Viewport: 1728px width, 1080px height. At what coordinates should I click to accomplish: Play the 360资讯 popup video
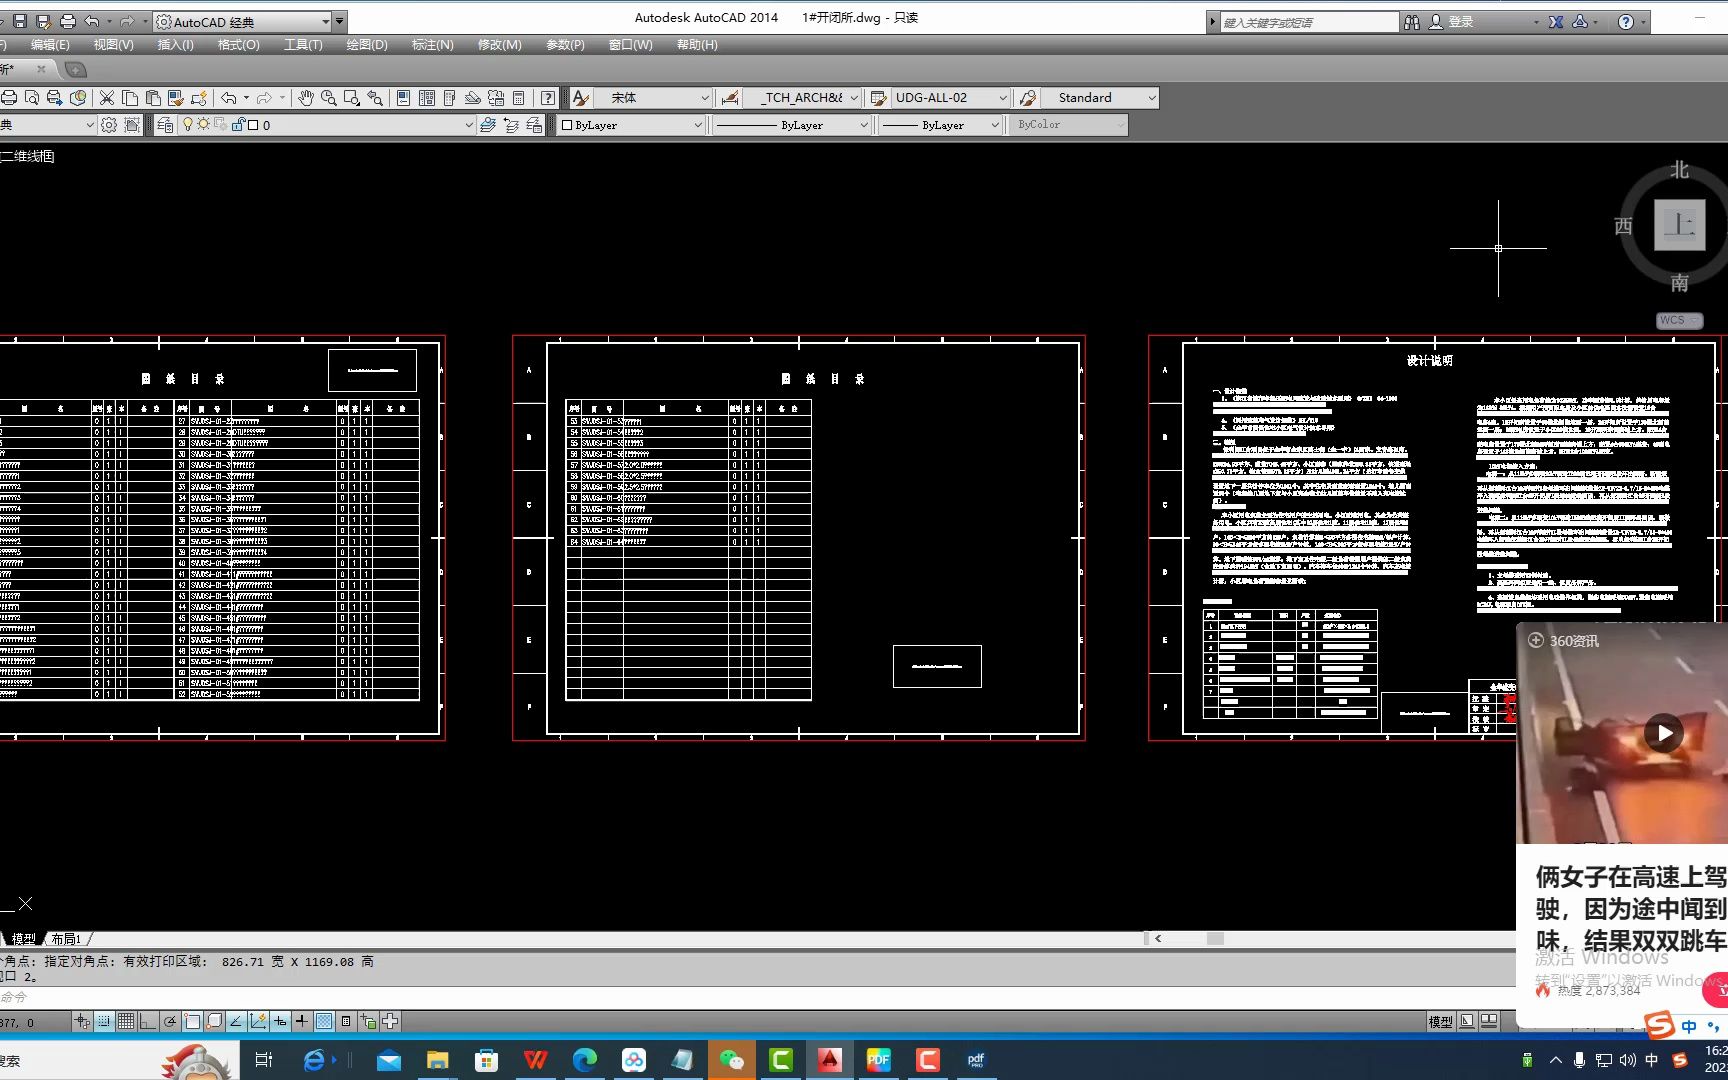[x=1664, y=733]
